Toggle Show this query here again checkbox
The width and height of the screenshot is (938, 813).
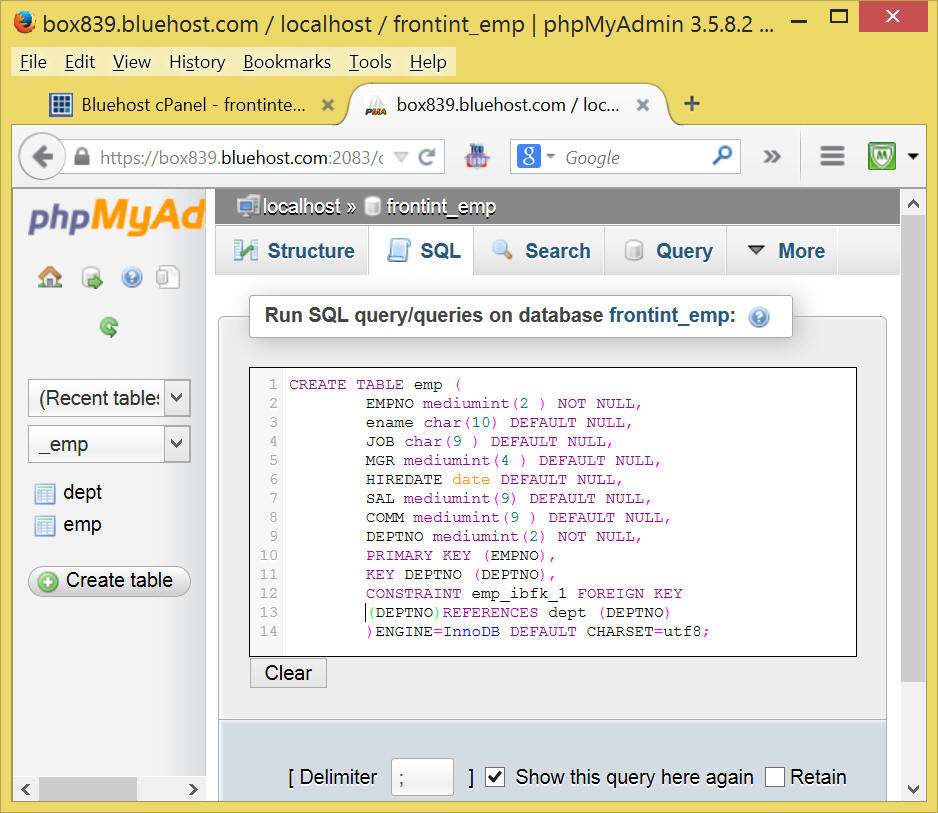pyautogui.click(x=495, y=777)
